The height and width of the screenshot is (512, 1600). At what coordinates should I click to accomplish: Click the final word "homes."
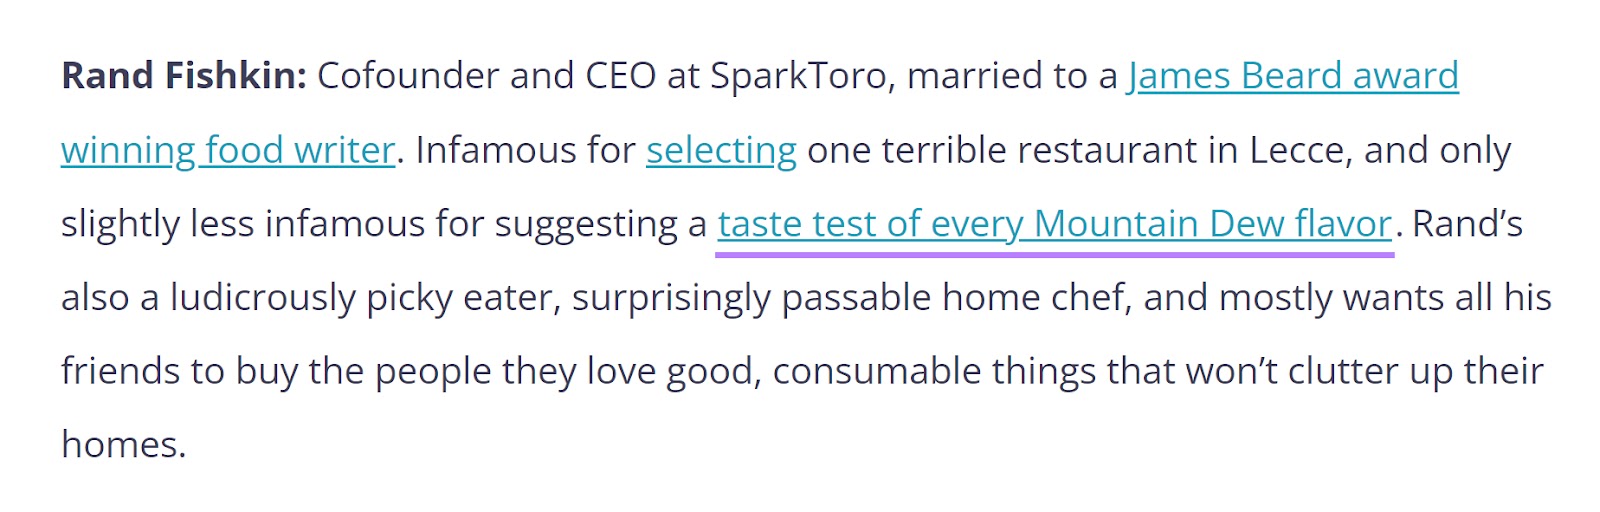coord(124,444)
